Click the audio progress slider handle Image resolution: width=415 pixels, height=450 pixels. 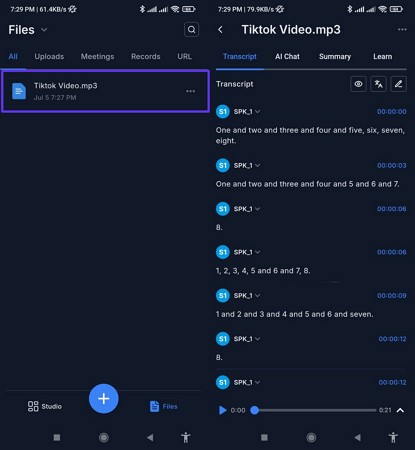click(254, 410)
